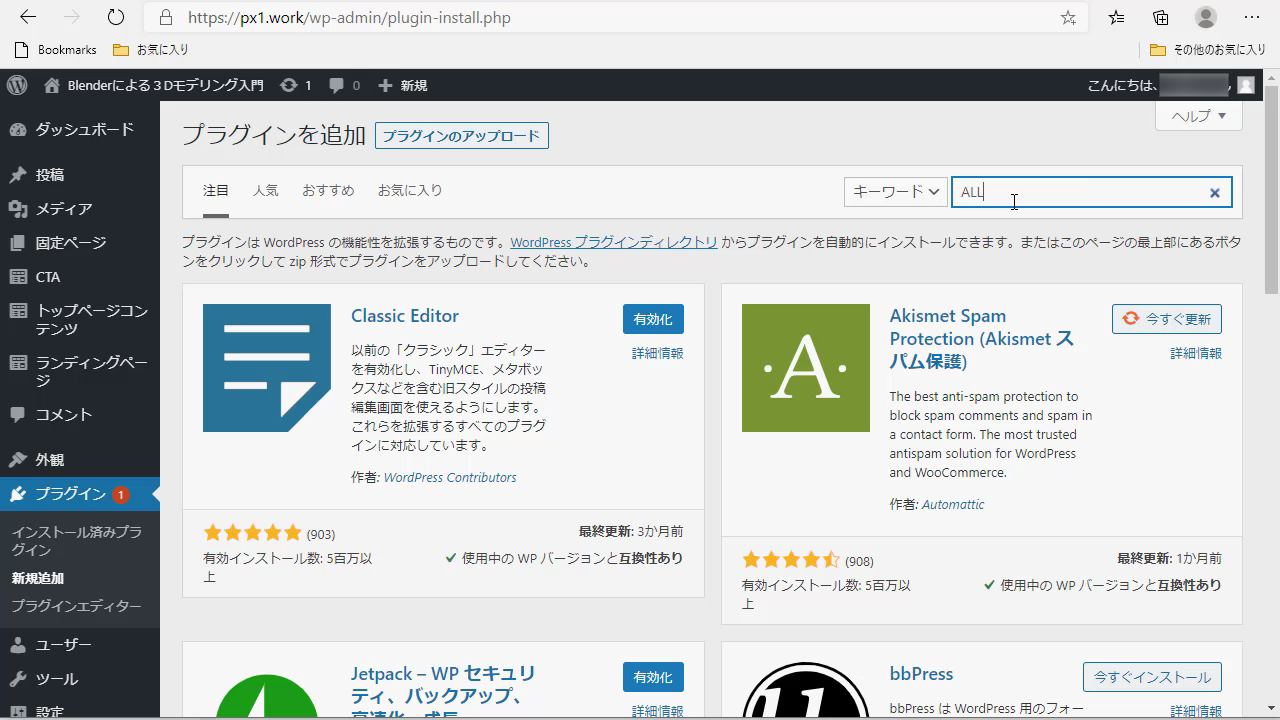
Task: Open the browser settings ellipsis menu
Action: (x=1252, y=17)
